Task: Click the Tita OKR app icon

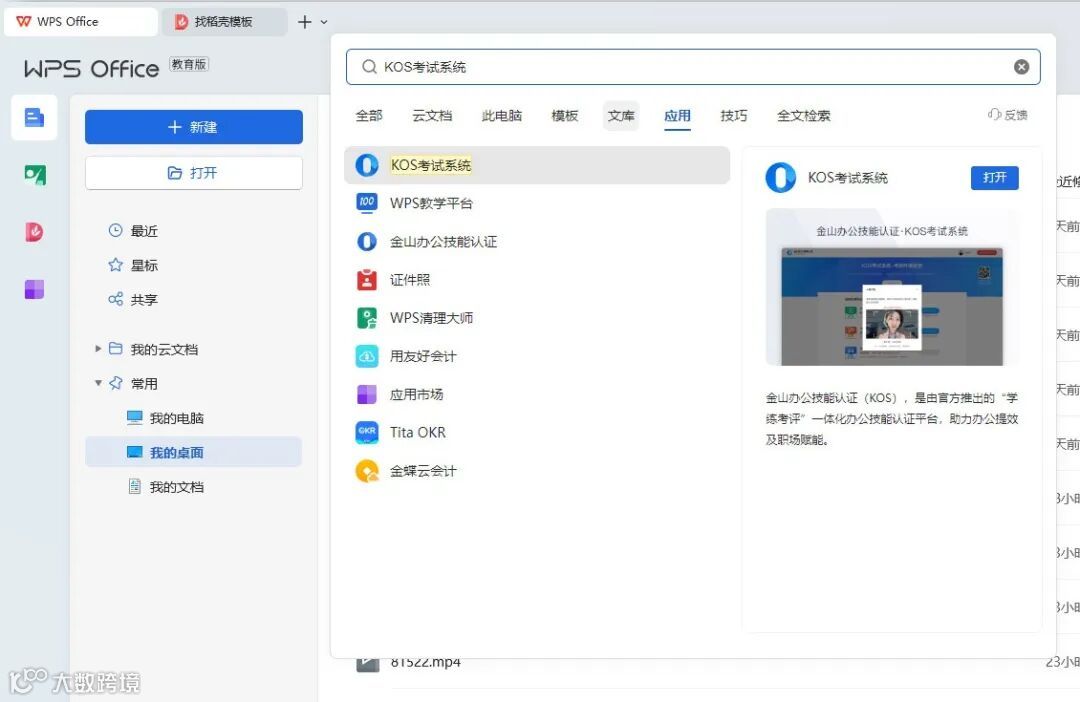Action: point(366,433)
